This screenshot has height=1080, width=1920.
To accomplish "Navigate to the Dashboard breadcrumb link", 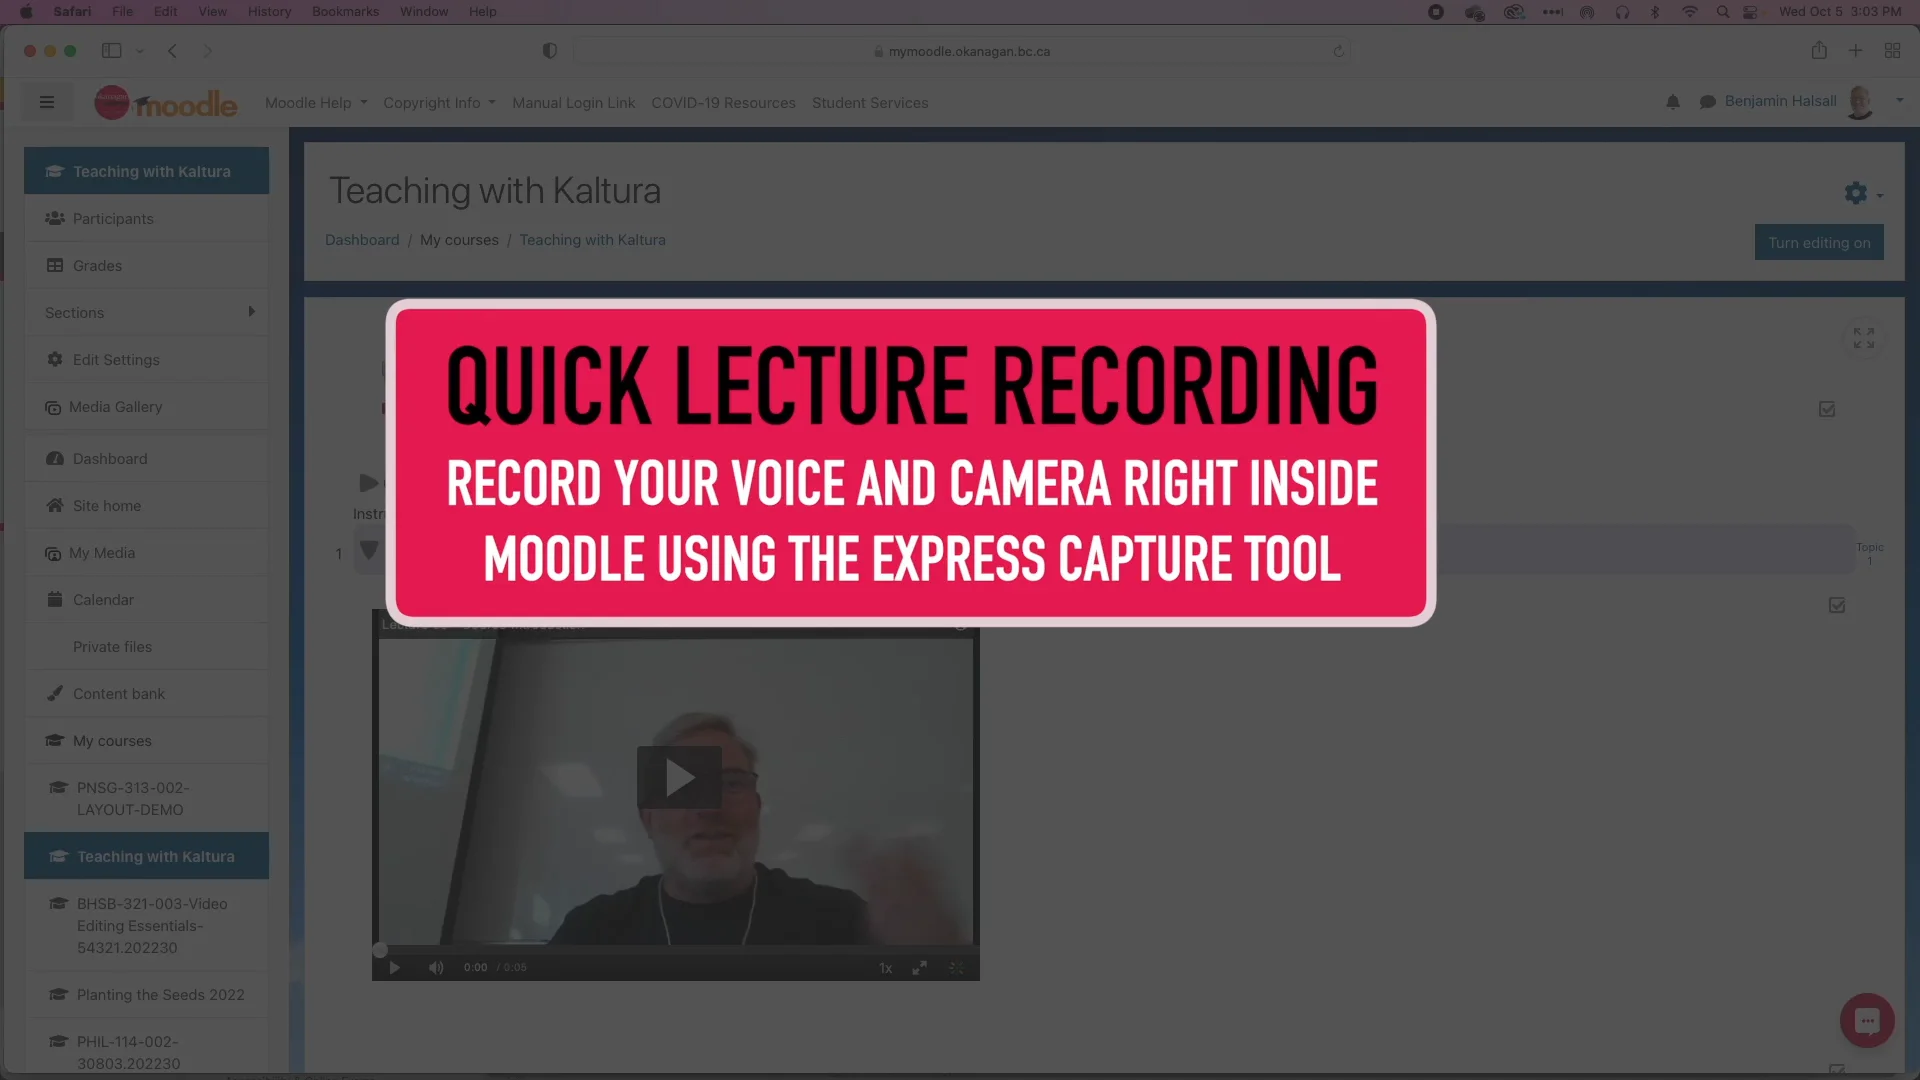I will coord(362,239).
